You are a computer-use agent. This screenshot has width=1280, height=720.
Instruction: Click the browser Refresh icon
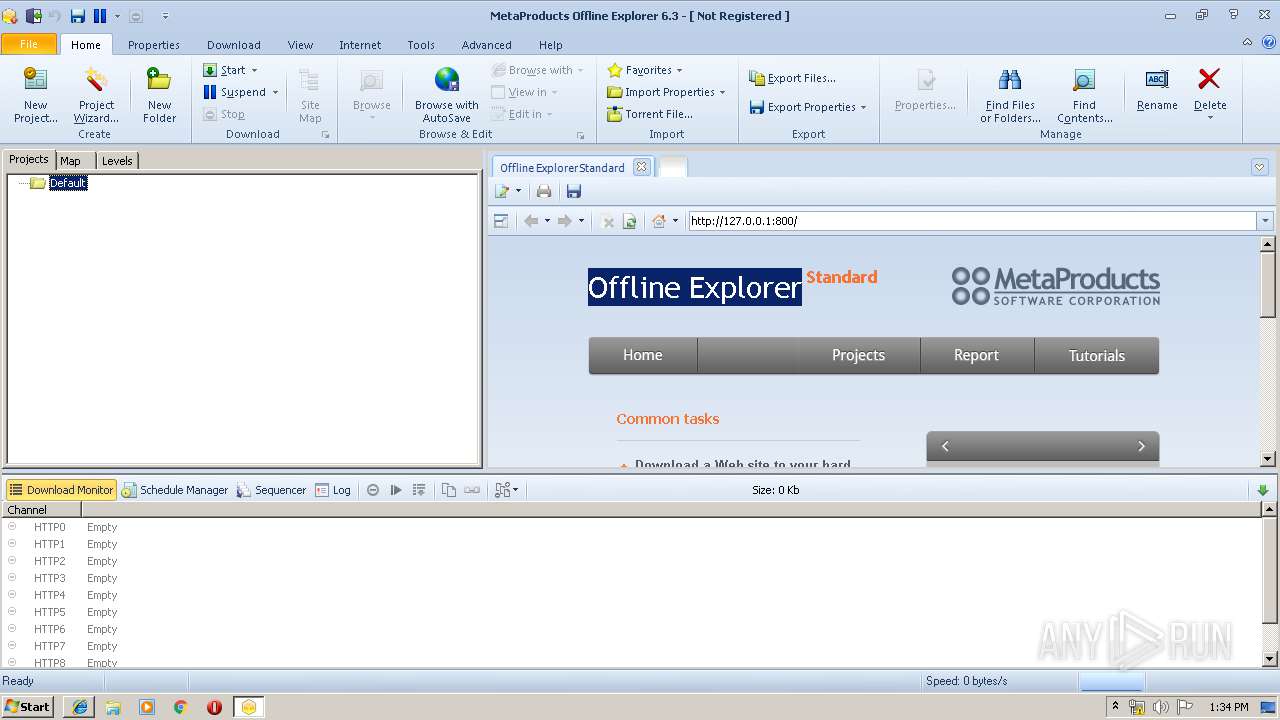[x=630, y=222]
